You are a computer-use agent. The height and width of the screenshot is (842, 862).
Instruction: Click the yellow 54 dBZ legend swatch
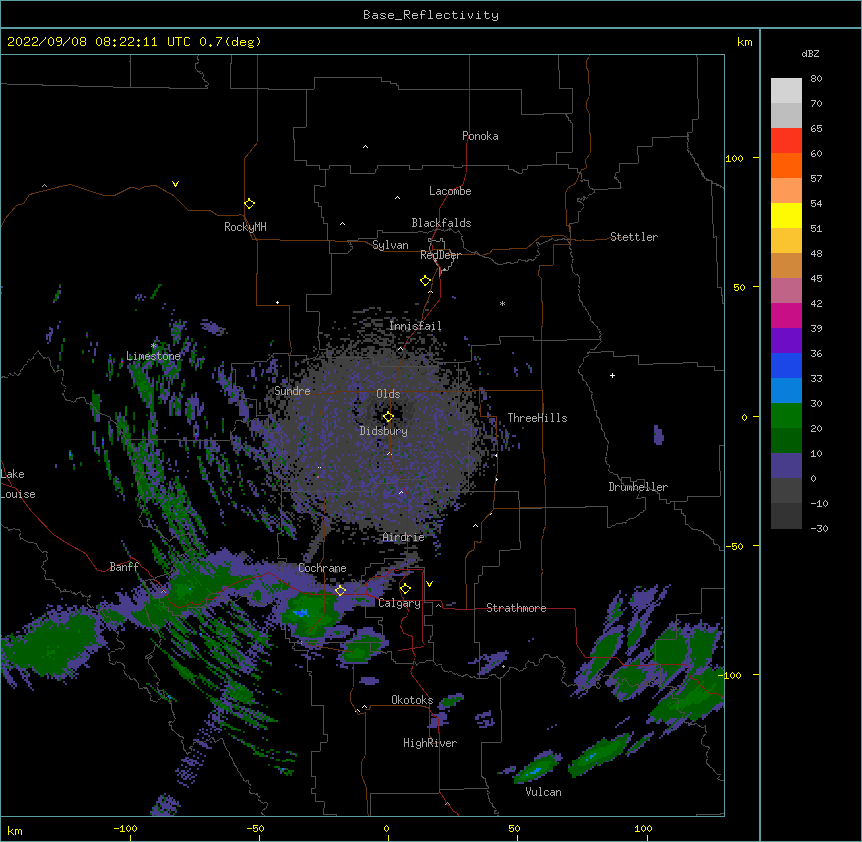coord(786,215)
